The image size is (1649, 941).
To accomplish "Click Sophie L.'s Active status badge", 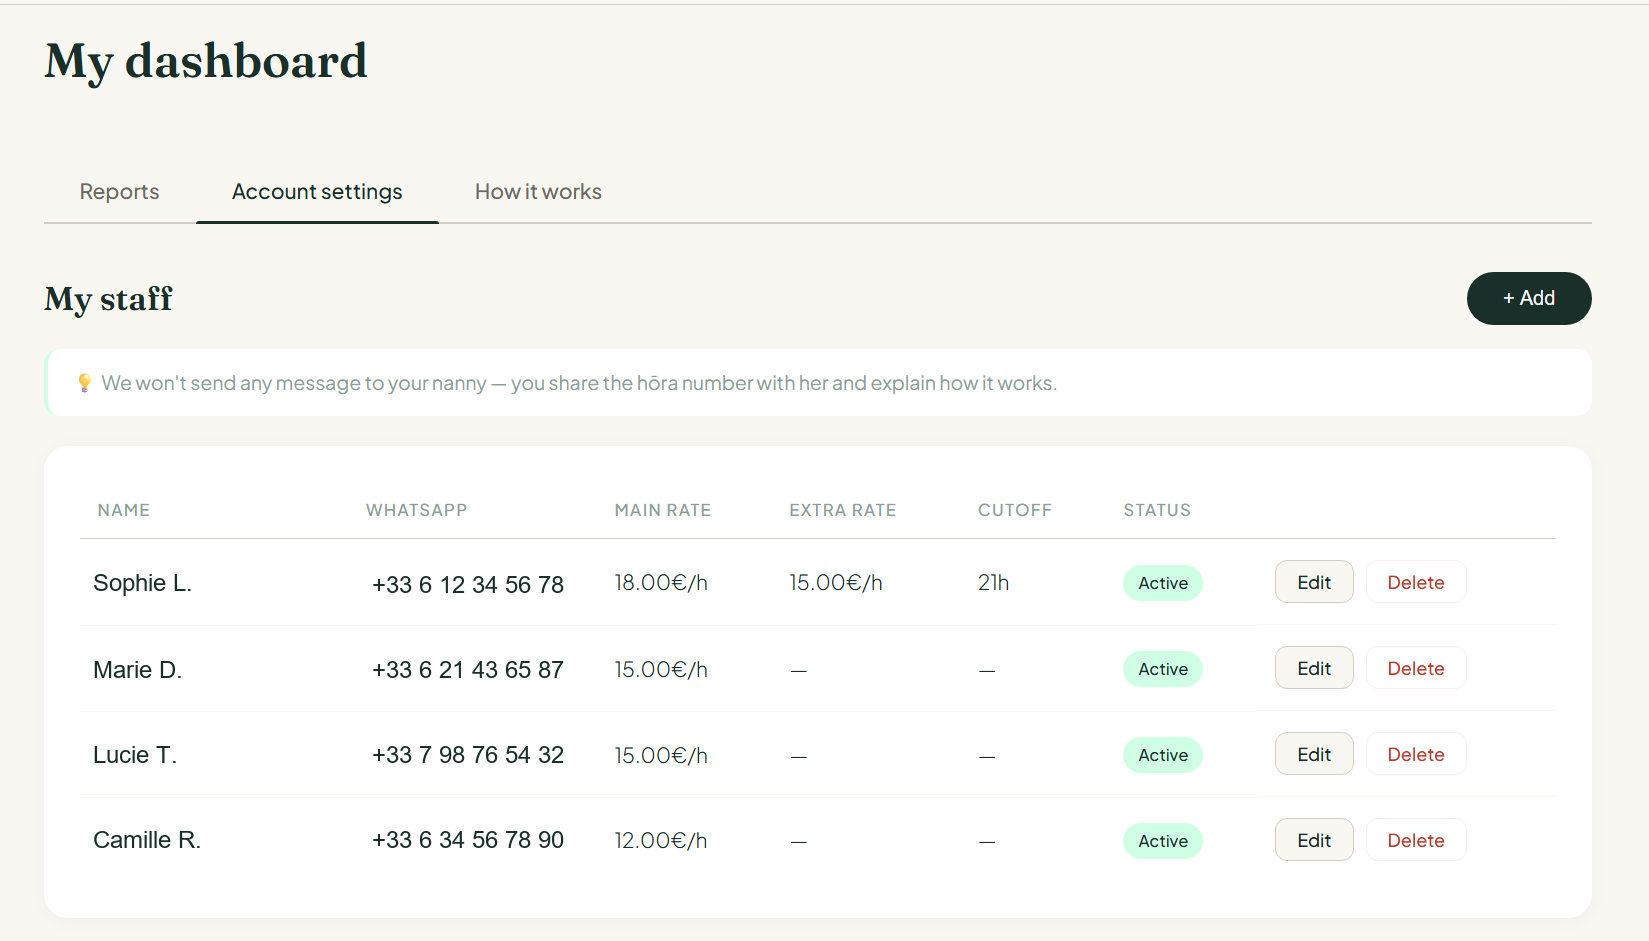I will pos(1162,583).
